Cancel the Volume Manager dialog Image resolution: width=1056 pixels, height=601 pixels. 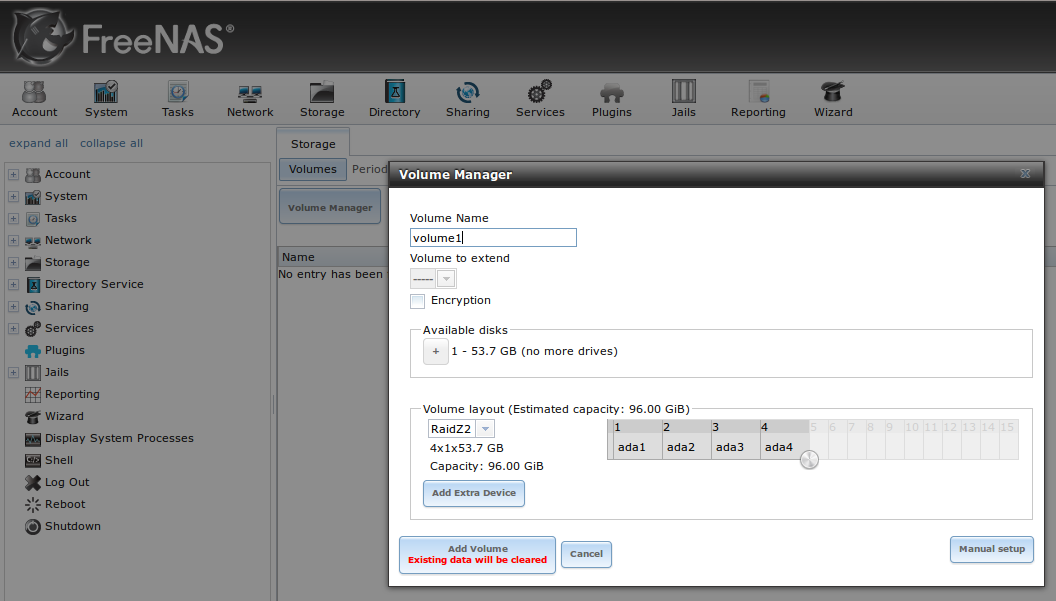(587, 554)
